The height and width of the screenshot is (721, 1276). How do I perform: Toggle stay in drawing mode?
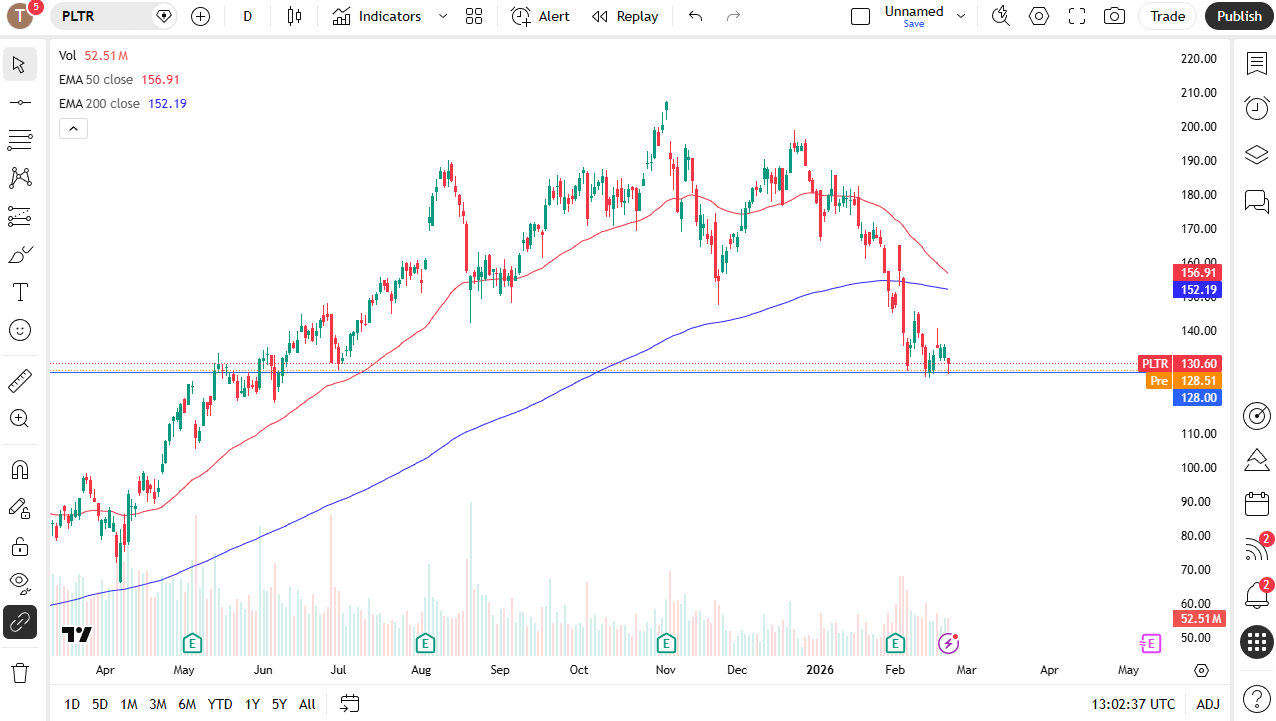[19, 508]
